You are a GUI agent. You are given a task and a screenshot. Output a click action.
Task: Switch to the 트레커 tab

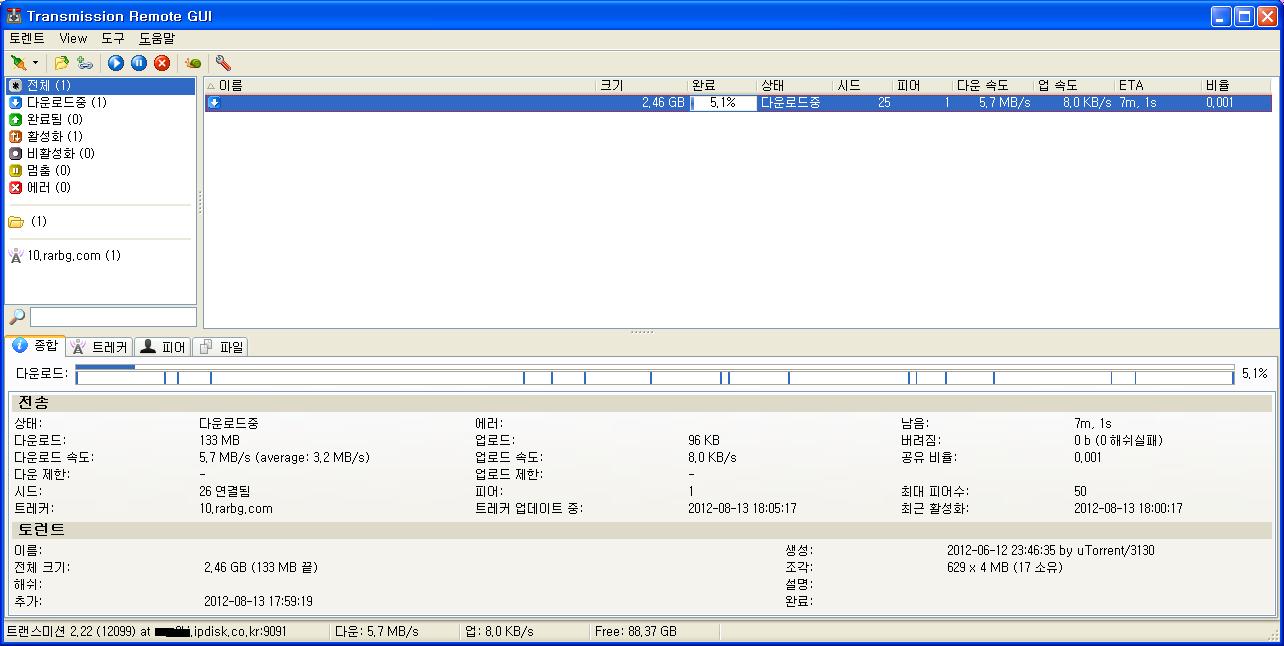click(x=100, y=347)
